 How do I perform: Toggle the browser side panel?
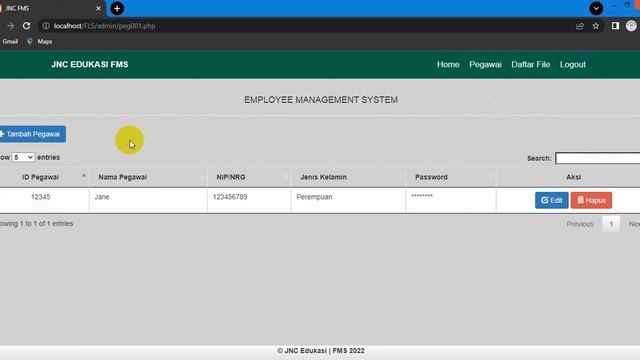click(615, 26)
